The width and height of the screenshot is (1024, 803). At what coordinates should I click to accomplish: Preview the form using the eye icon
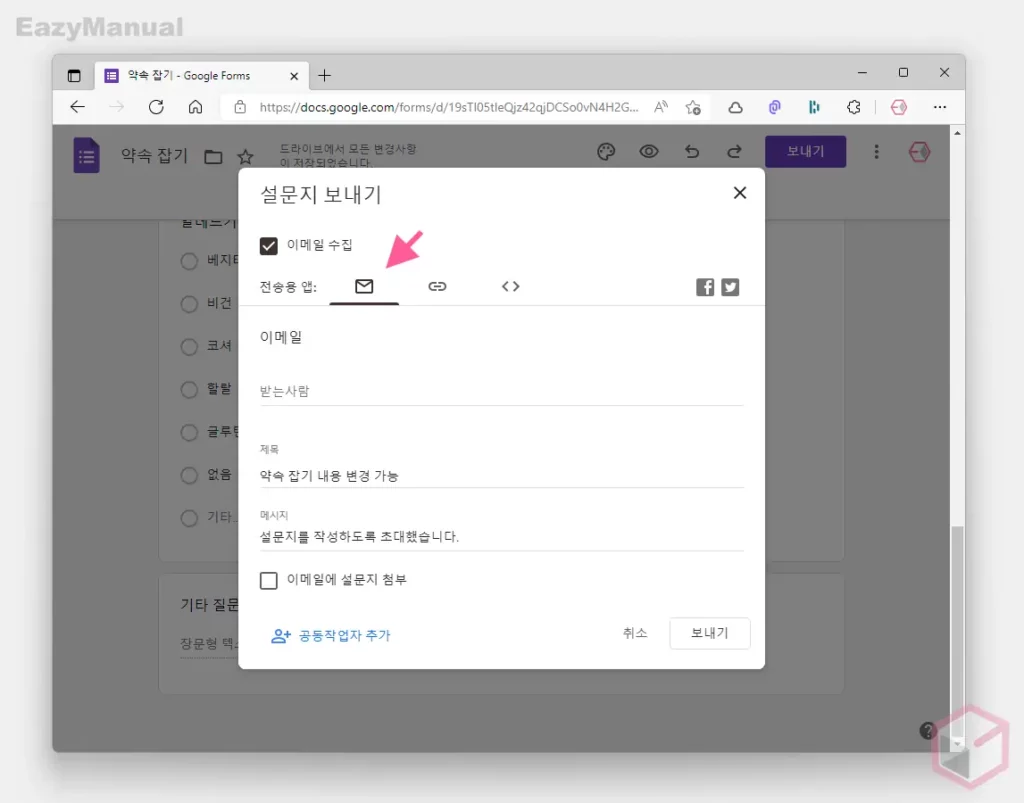[648, 151]
